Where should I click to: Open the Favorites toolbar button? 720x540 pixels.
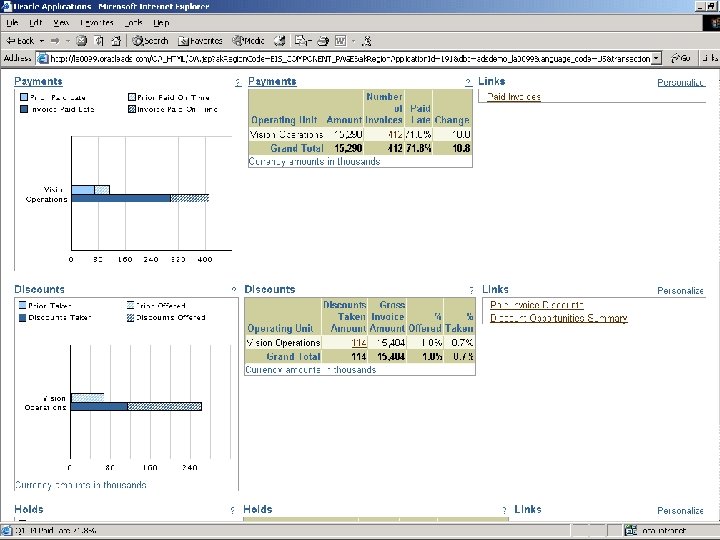(x=200, y=41)
